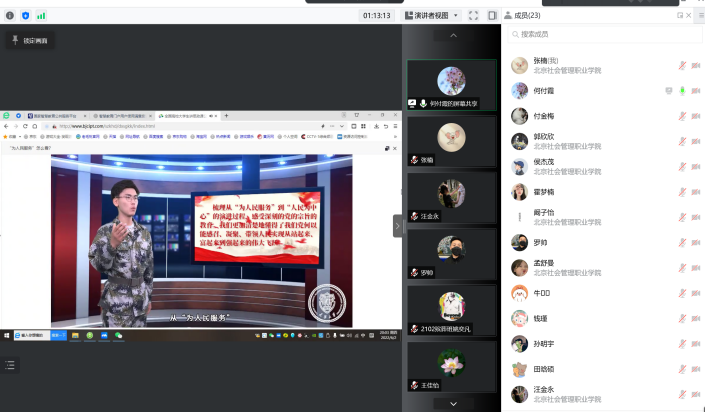Open the 演讲者视图 view dropdown
This screenshot has width=705, height=412.
[x=431, y=16]
